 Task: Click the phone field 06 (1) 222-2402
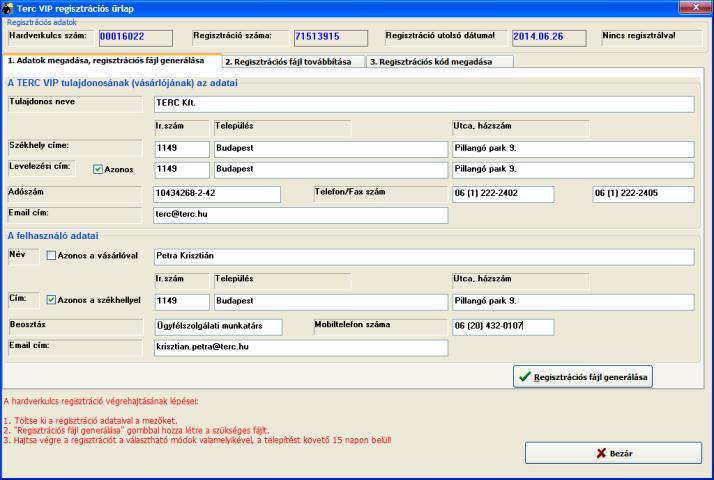coord(503,194)
